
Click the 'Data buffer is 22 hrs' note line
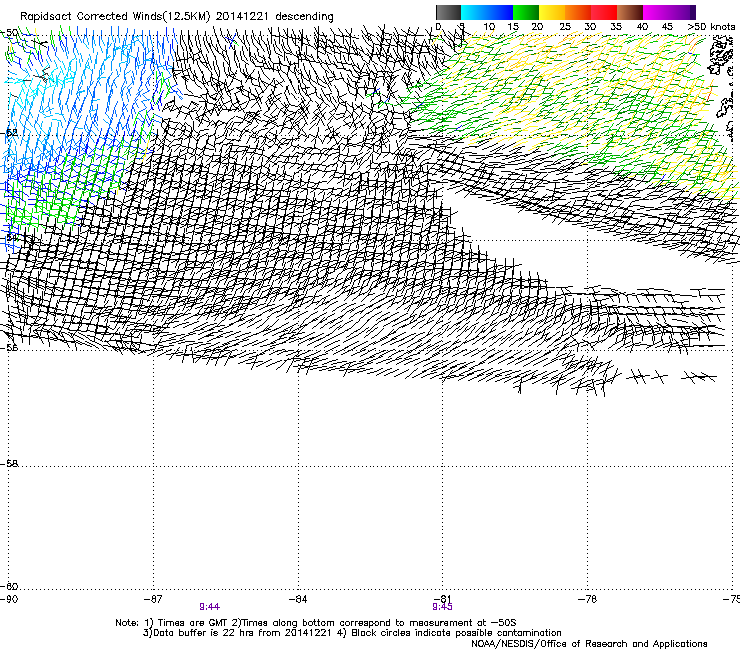pyautogui.click(x=352, y=633)
